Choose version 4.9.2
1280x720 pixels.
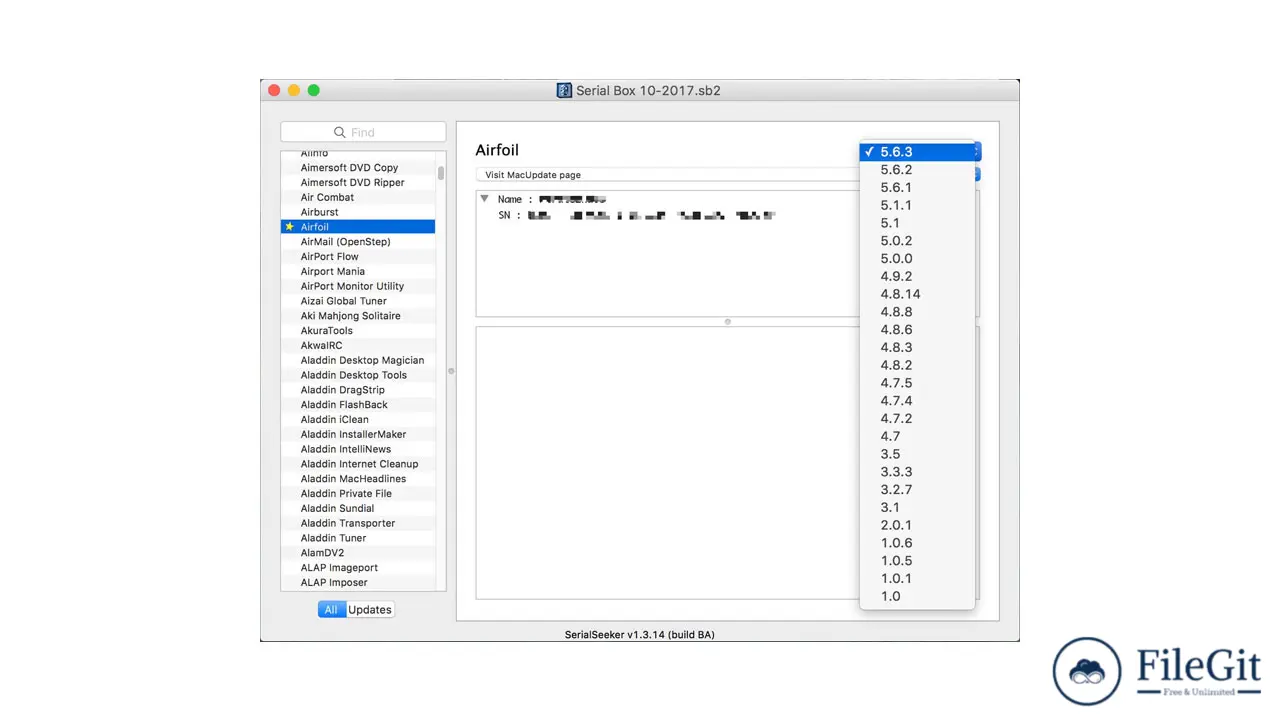point(917,276)
